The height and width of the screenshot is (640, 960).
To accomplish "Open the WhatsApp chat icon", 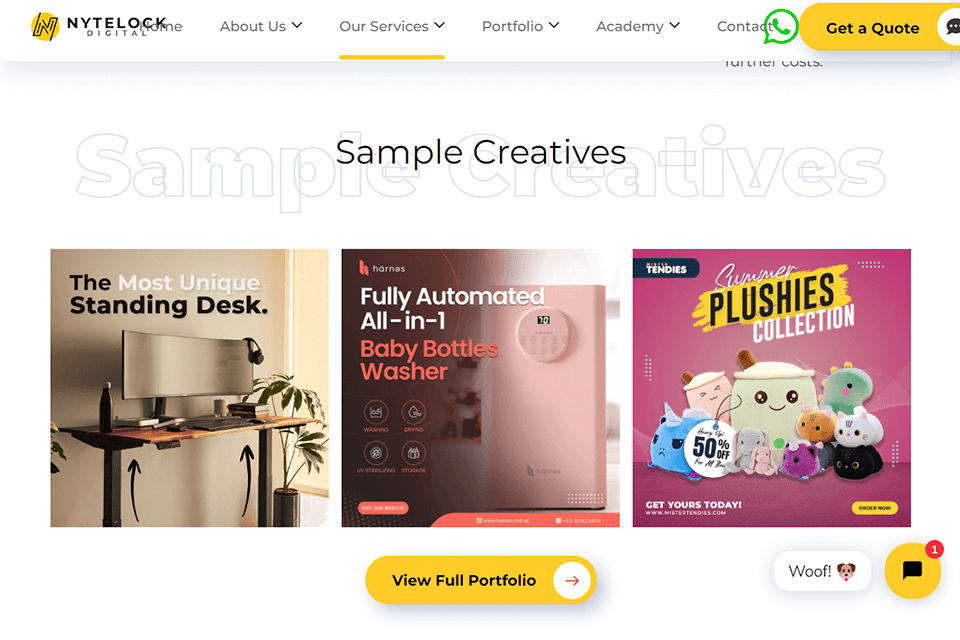I will click(x=780, y=26).
